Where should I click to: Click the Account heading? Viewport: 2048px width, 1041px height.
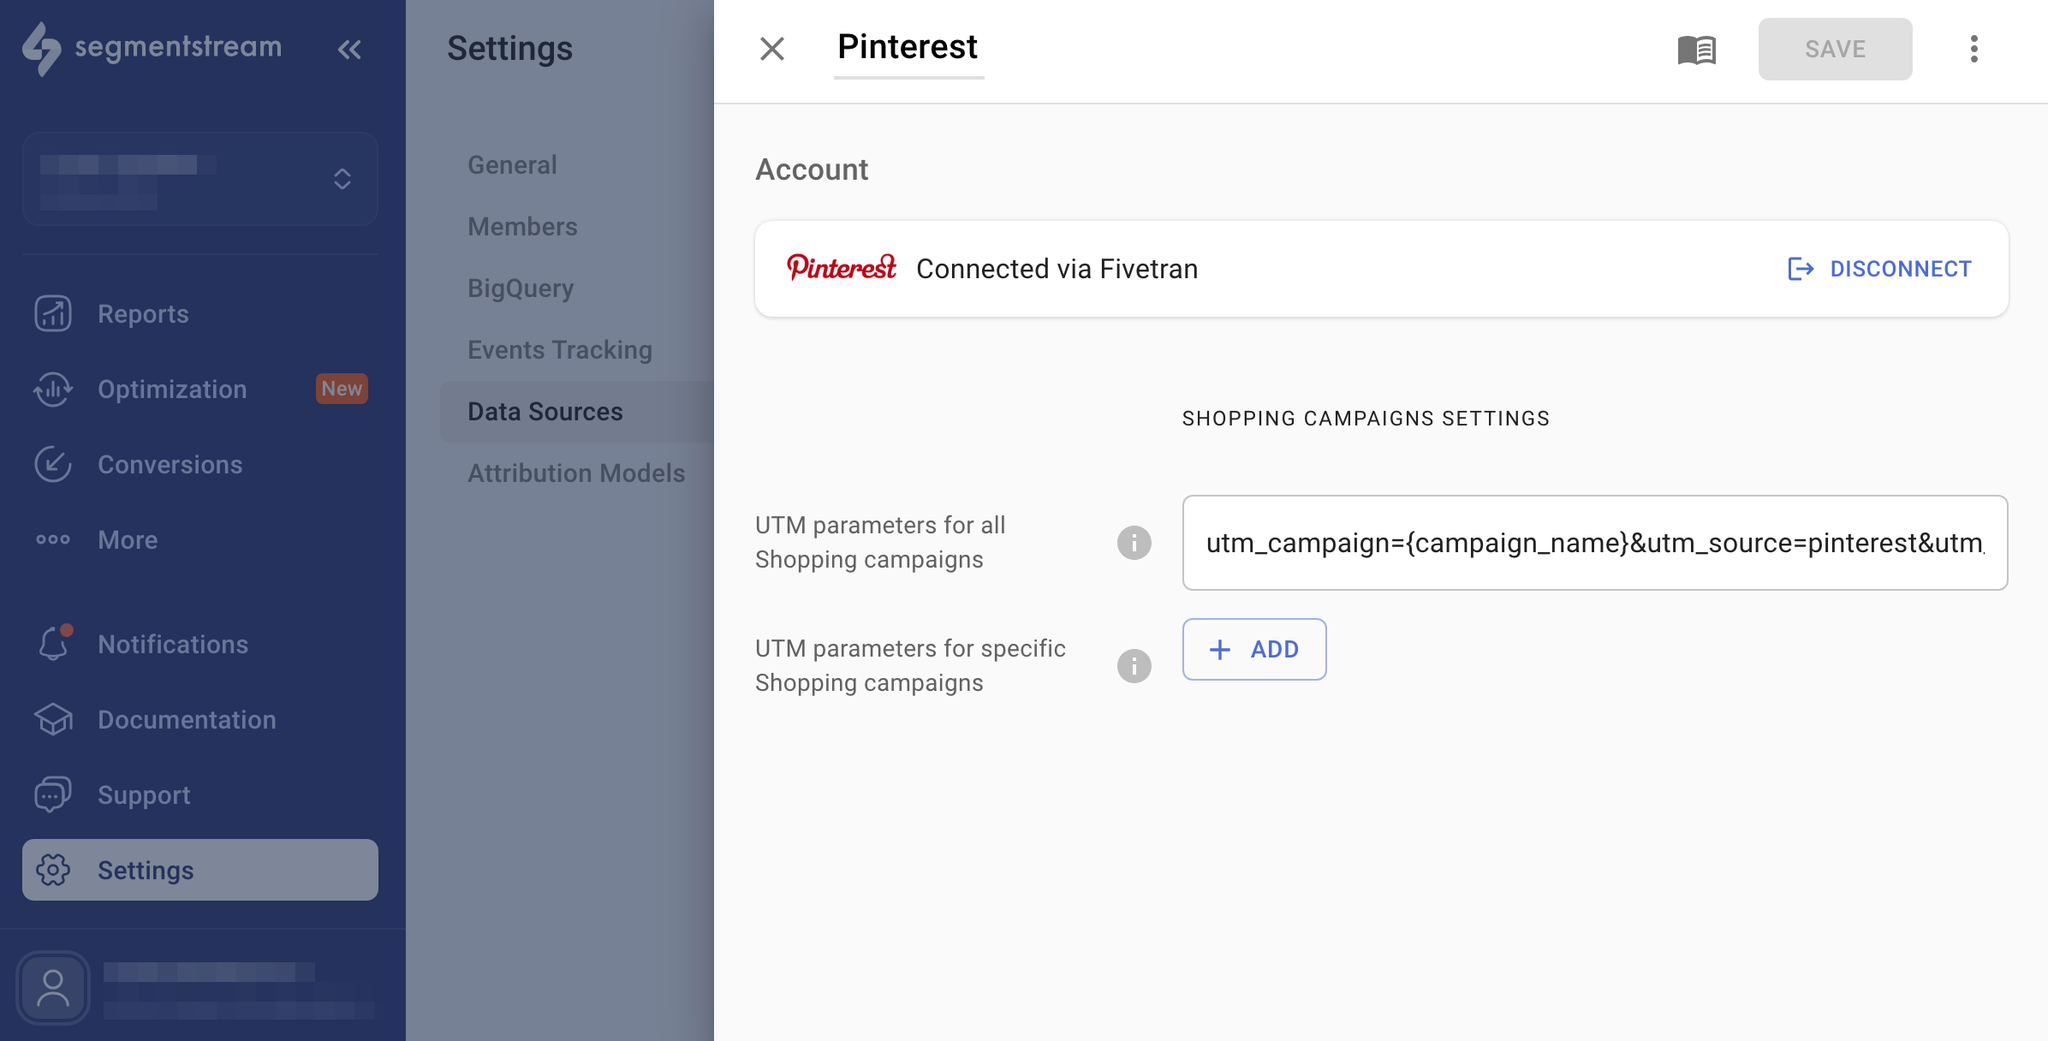tap(811, 169)
